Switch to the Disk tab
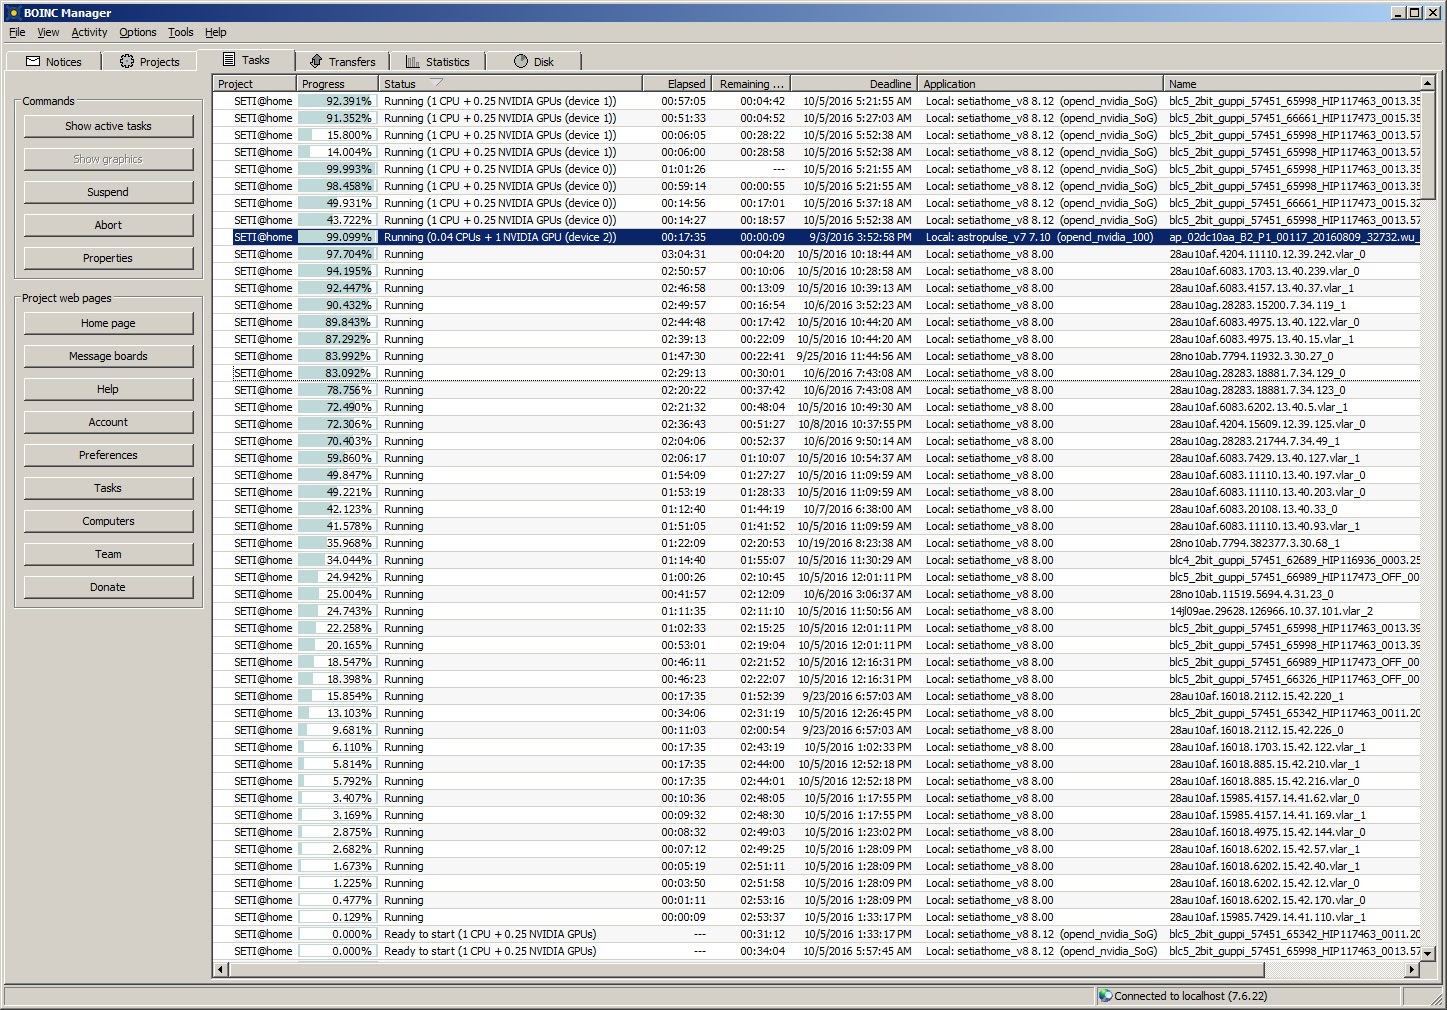Screen dimensions: 1447x1010 [534, 61]
